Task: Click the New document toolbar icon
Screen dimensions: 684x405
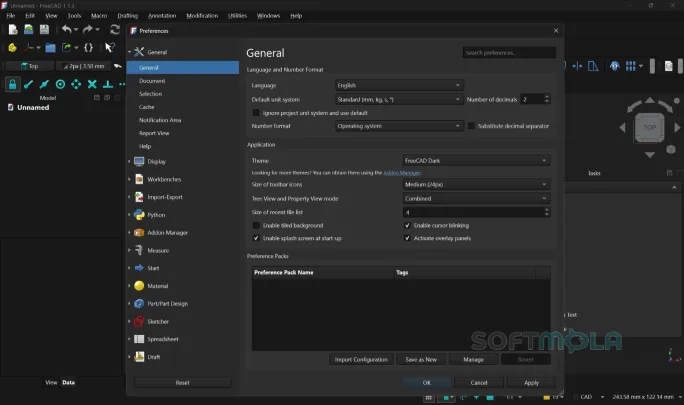Action: tap(13, 30)
